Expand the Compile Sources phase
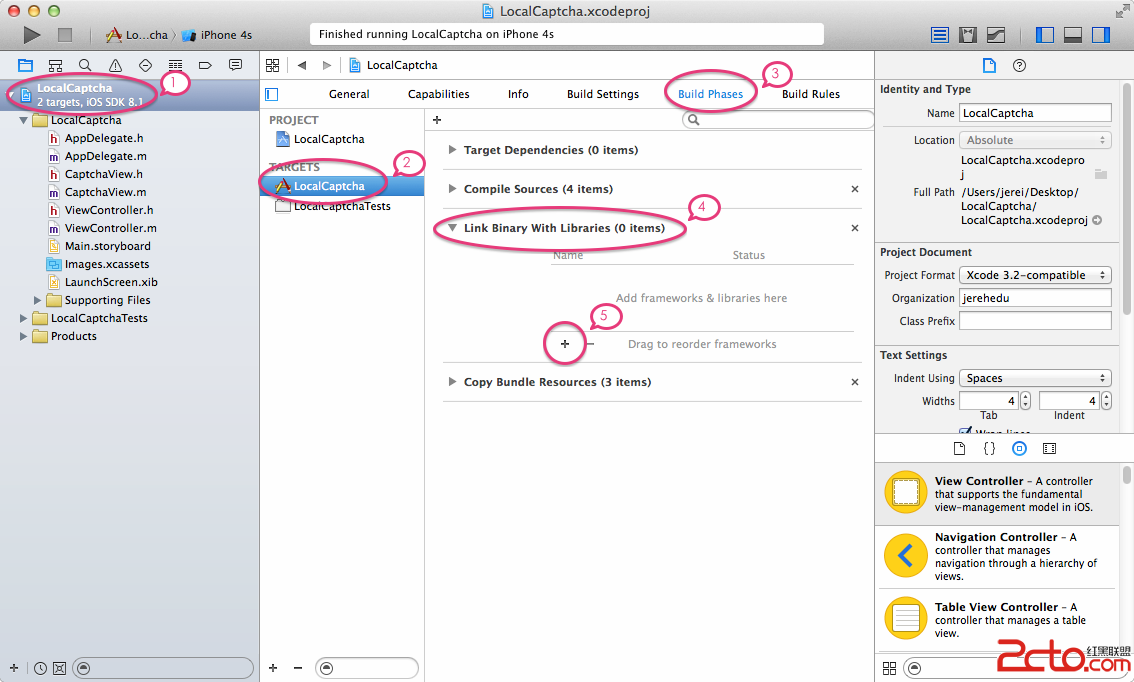This screenshot has height=682, width=1134. 453,189
